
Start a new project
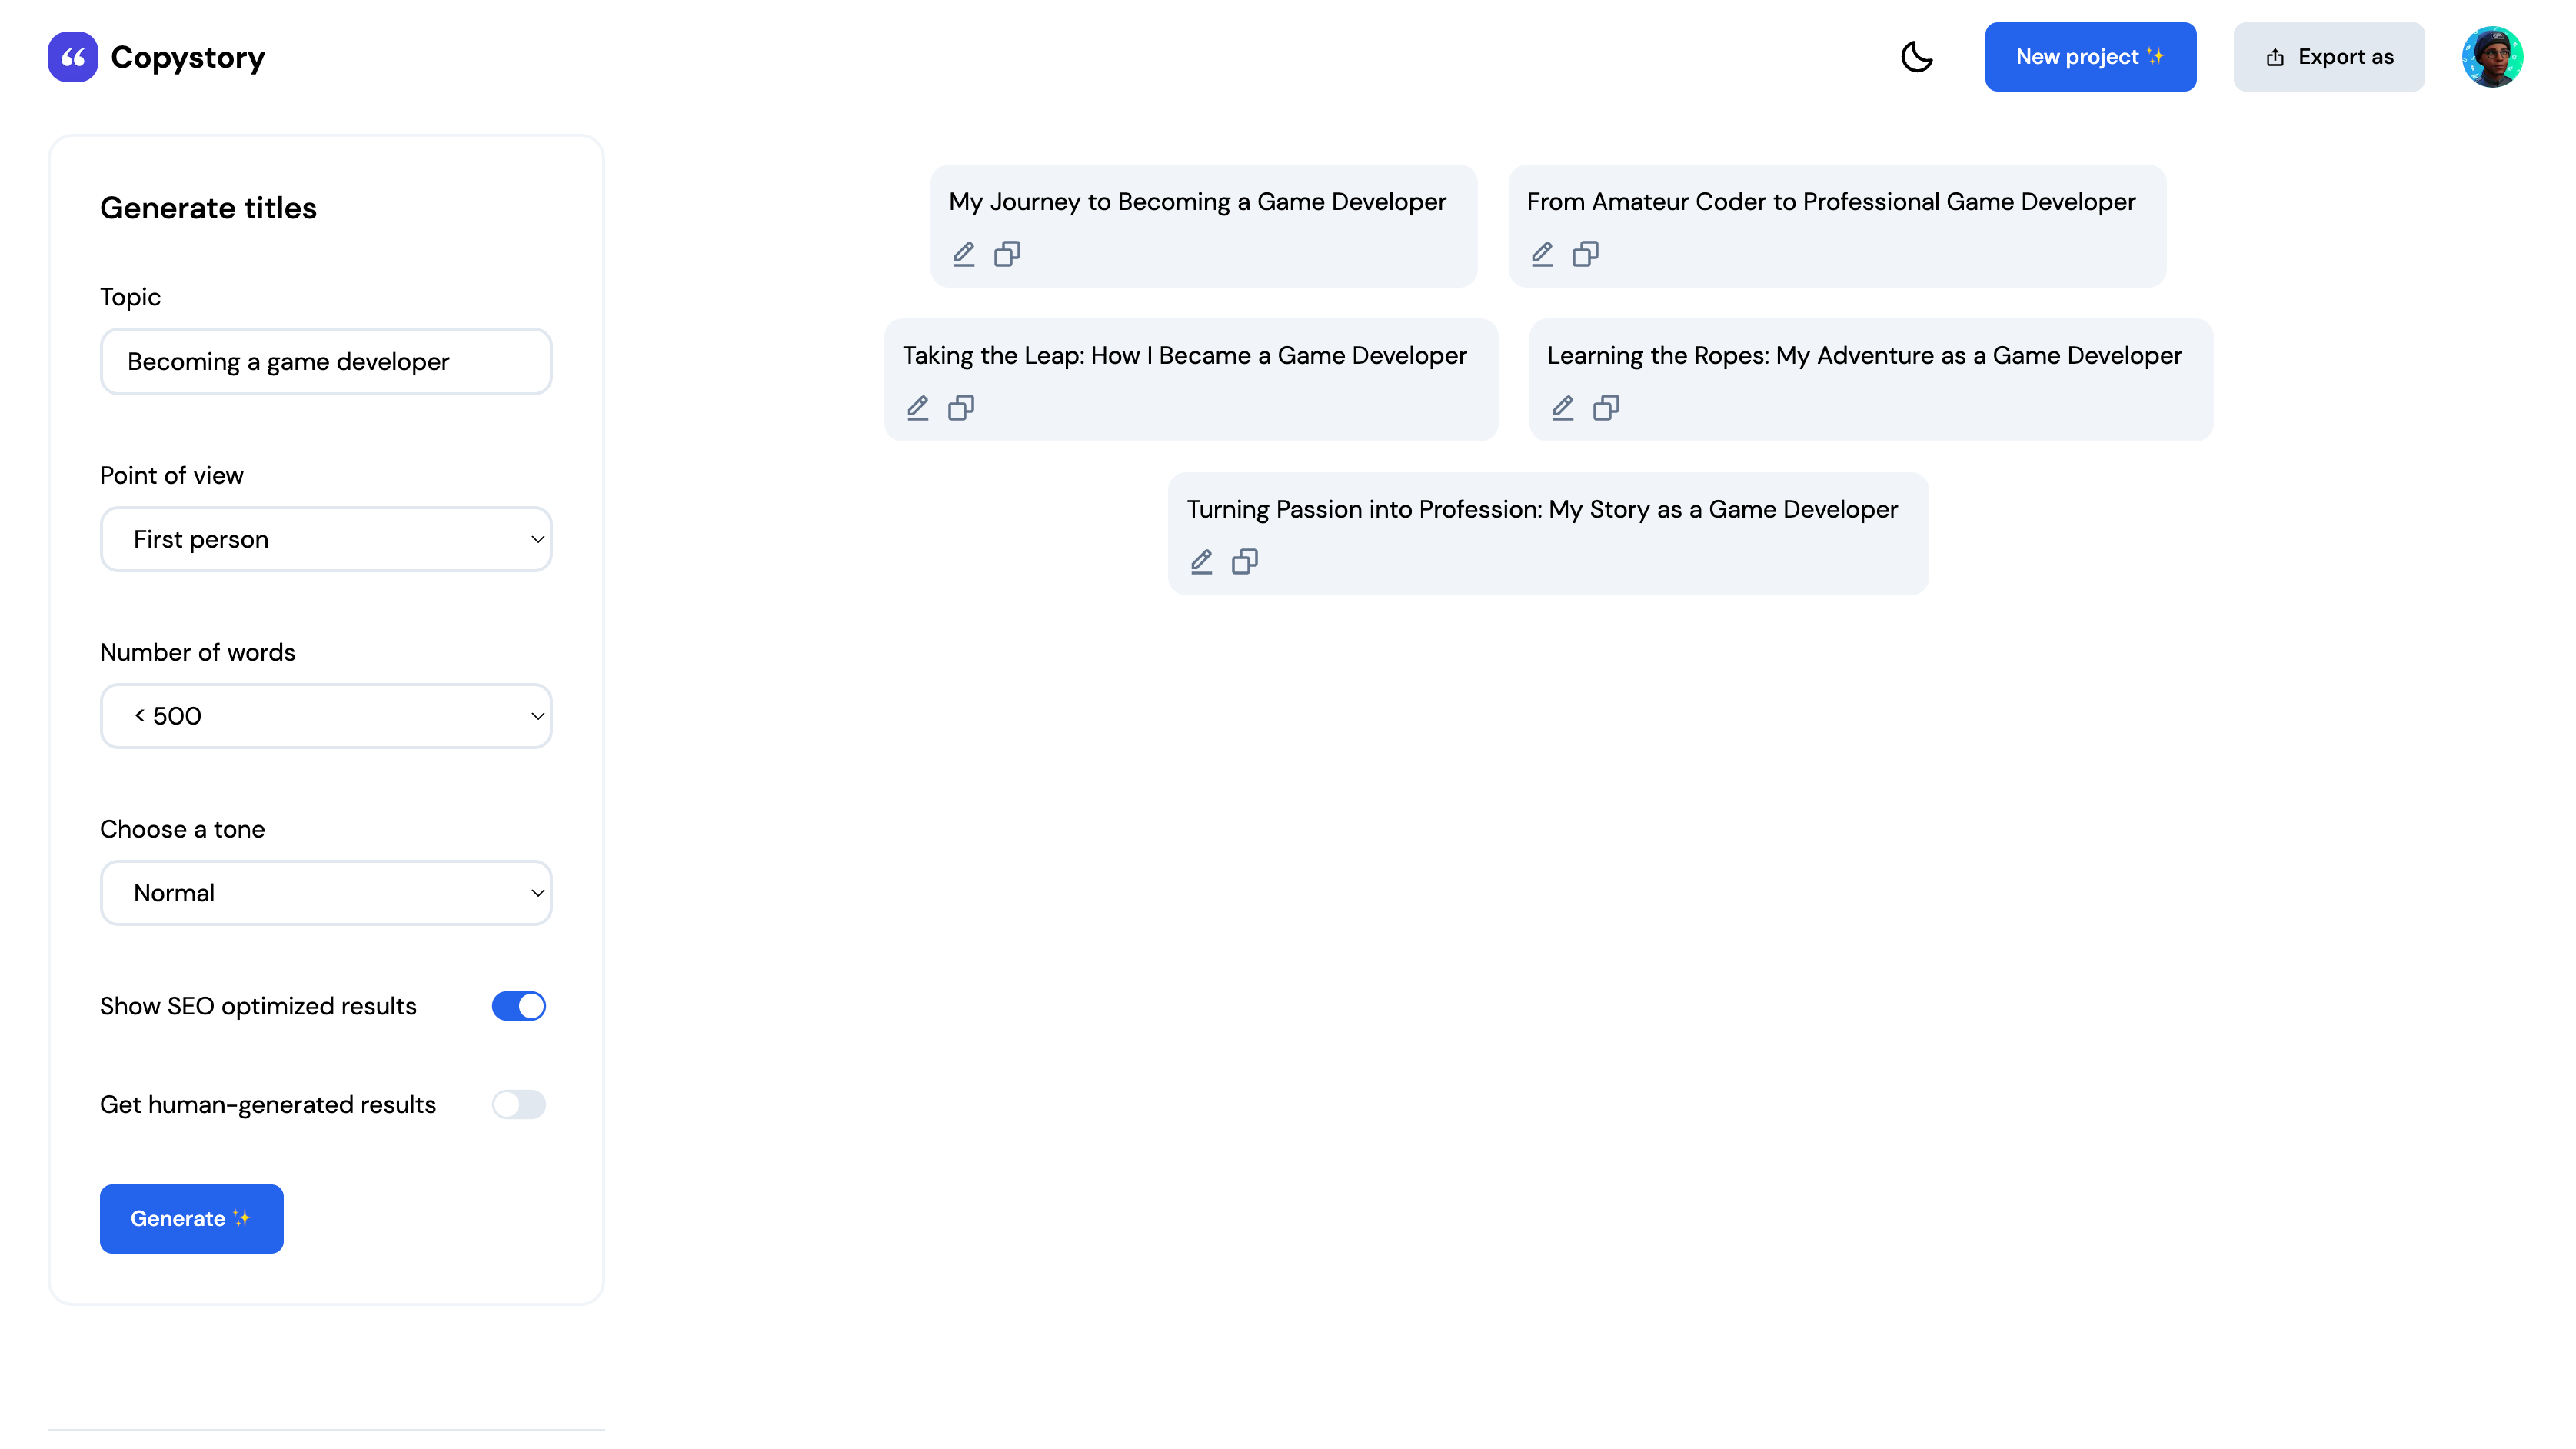pyautogui.click(x=2090, y=57)
